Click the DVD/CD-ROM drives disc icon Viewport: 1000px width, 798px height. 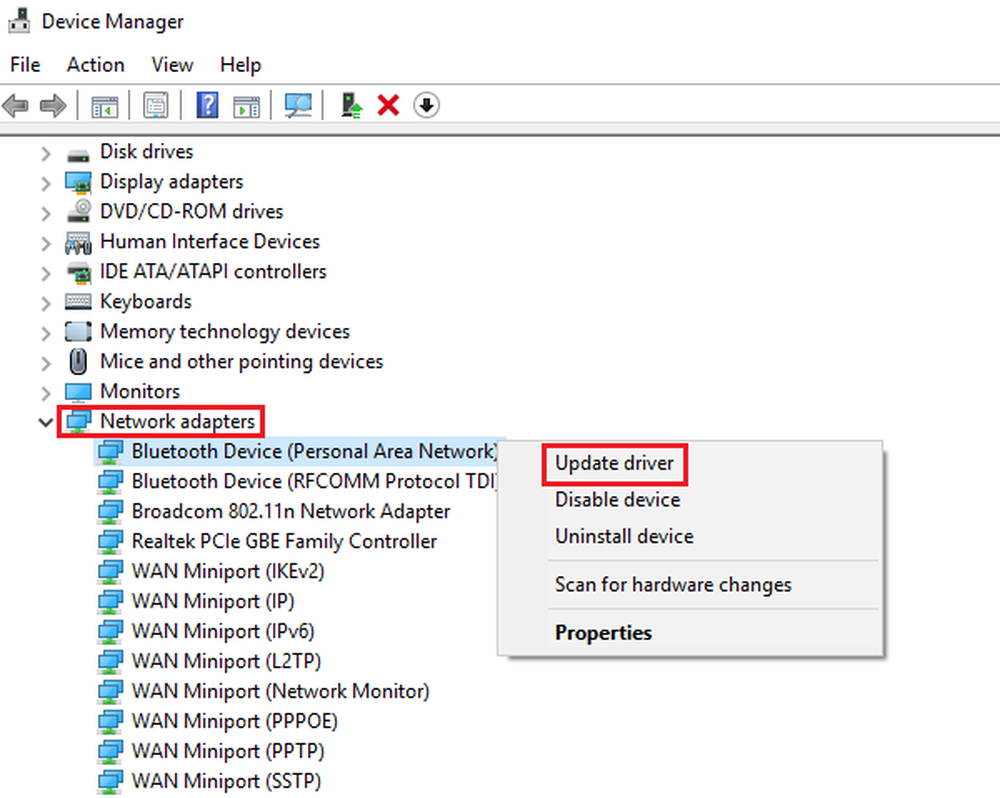pyautogui.click(x=78, y=211)
